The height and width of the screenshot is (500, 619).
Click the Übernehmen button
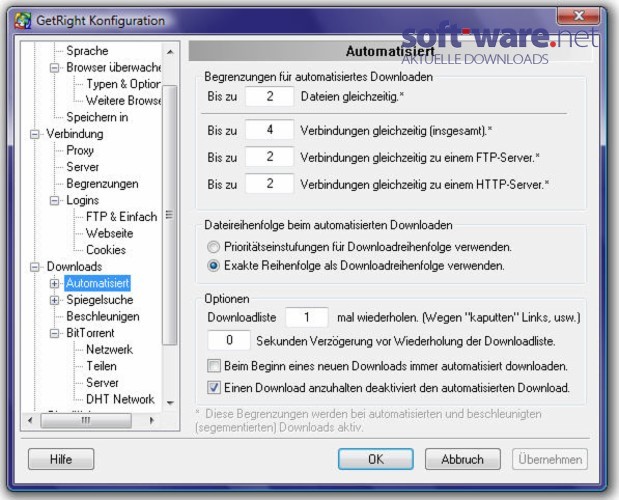pyautogui.click(x=550, y=459)
